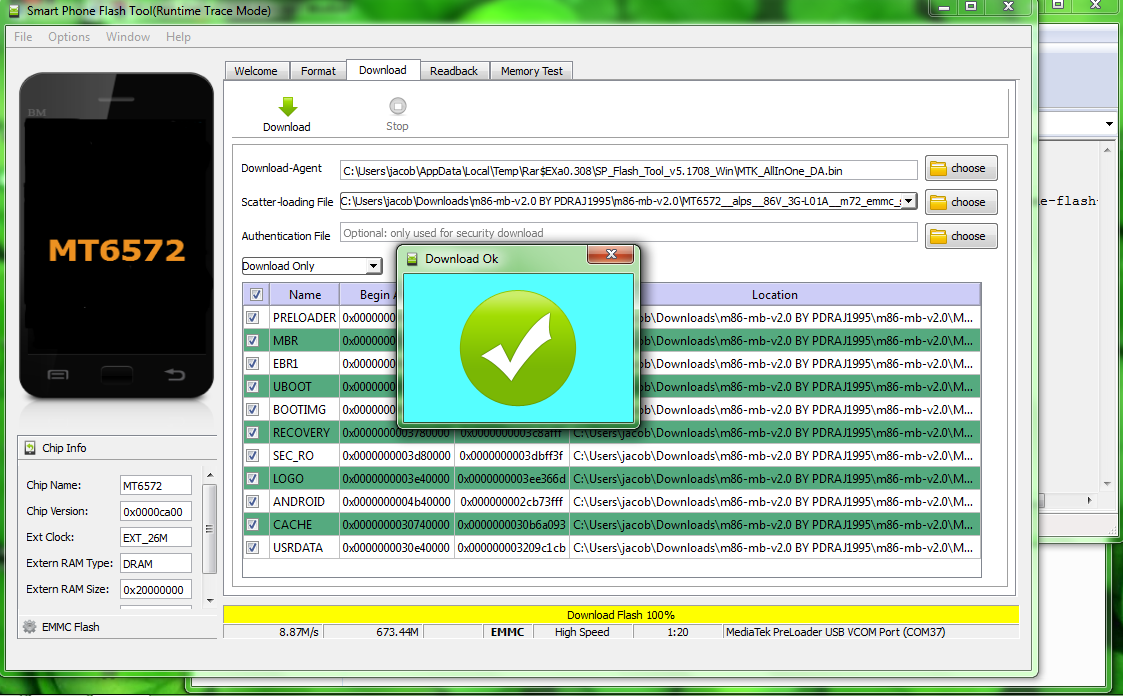
Task: Open the Help menu
Action: coord(178,37)
